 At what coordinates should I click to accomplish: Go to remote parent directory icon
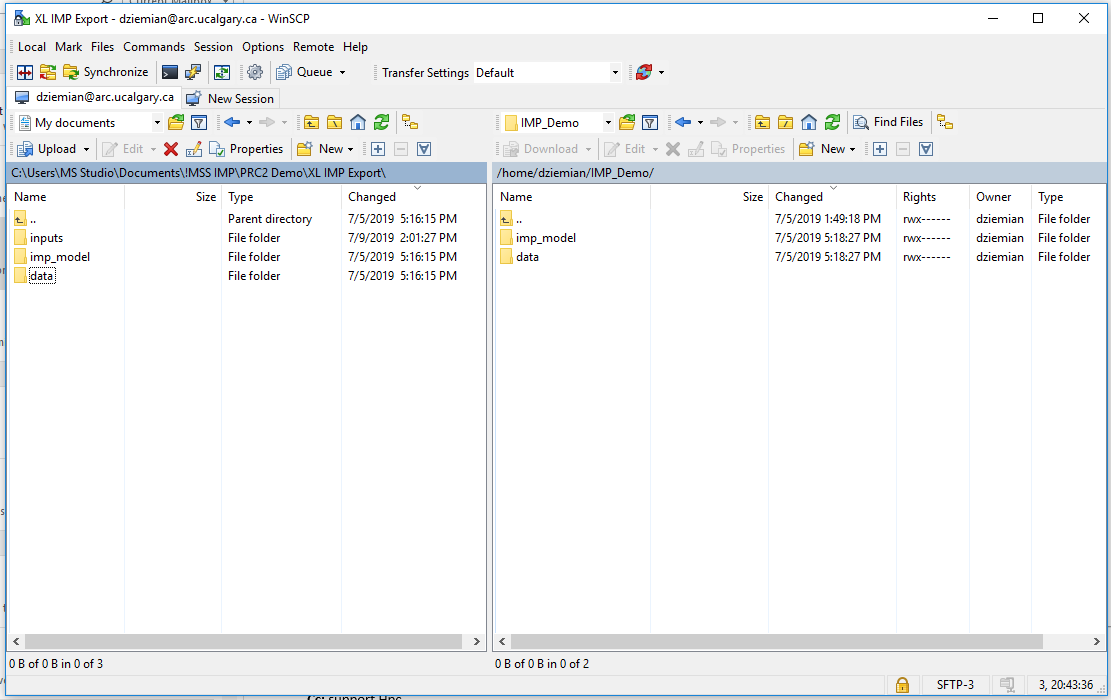point(762,123)
